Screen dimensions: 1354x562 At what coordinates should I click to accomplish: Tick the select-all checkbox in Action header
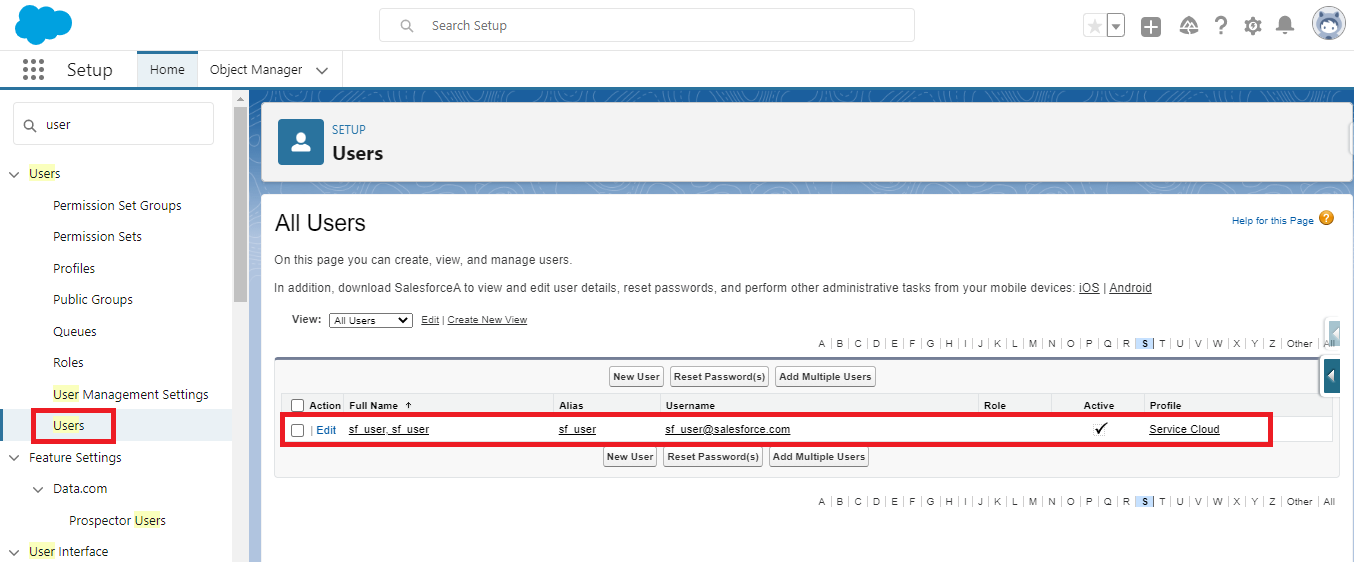297,405
